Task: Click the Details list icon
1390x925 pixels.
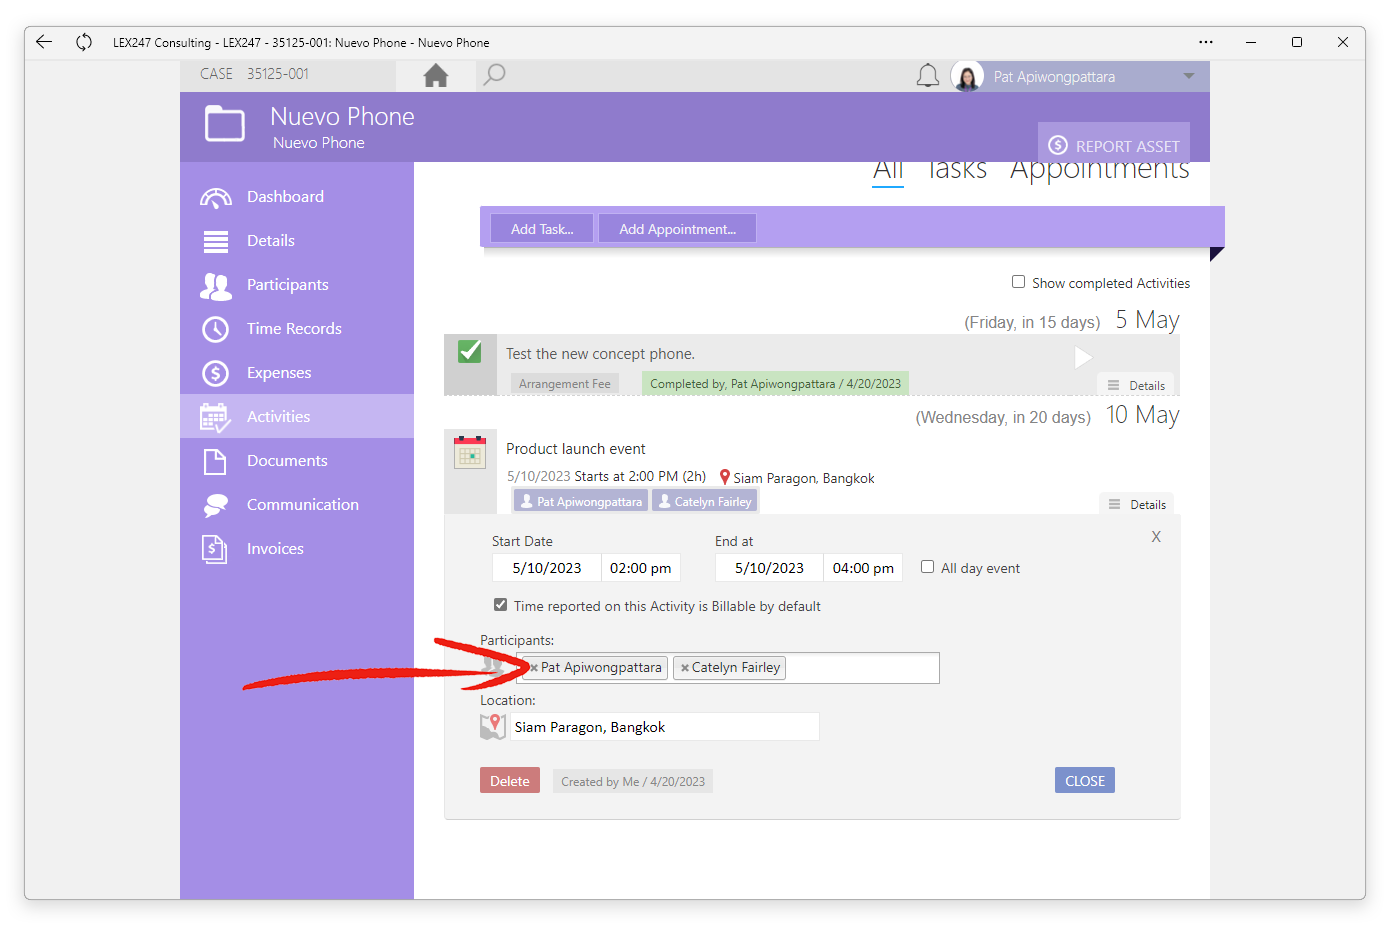Action: coord(215,241)
